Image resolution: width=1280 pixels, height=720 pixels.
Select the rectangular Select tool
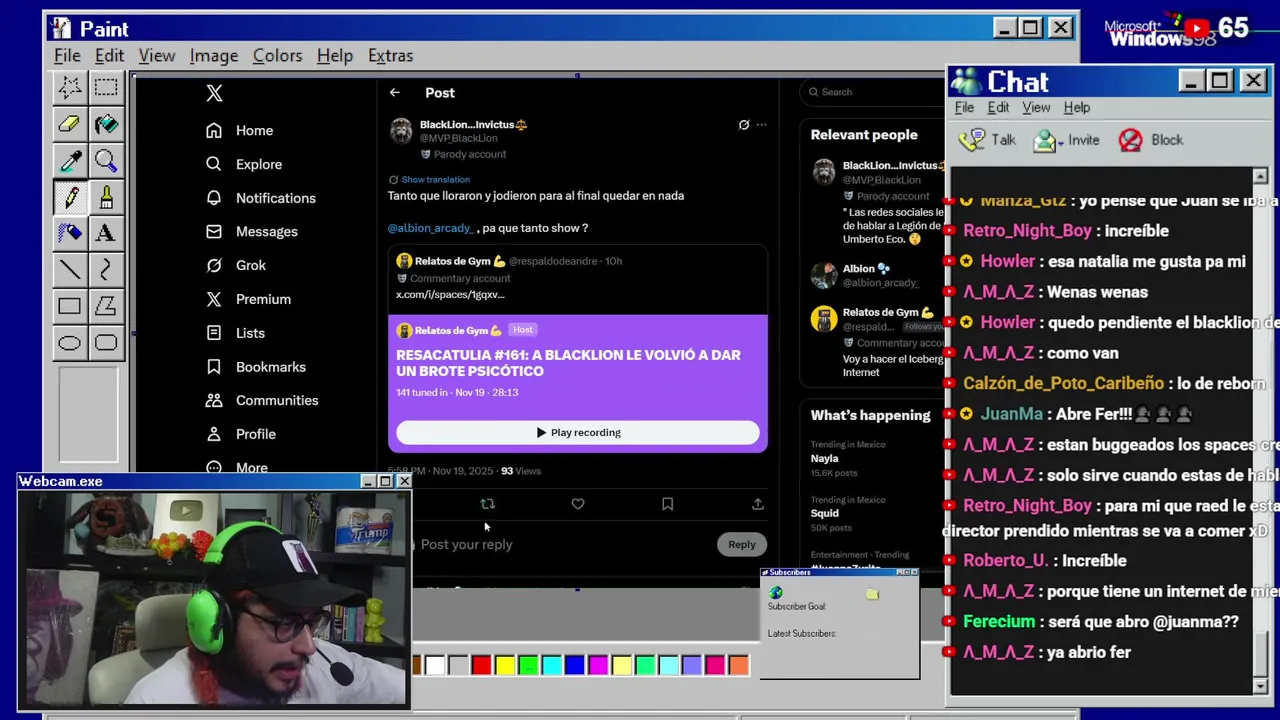click(106, 88)
